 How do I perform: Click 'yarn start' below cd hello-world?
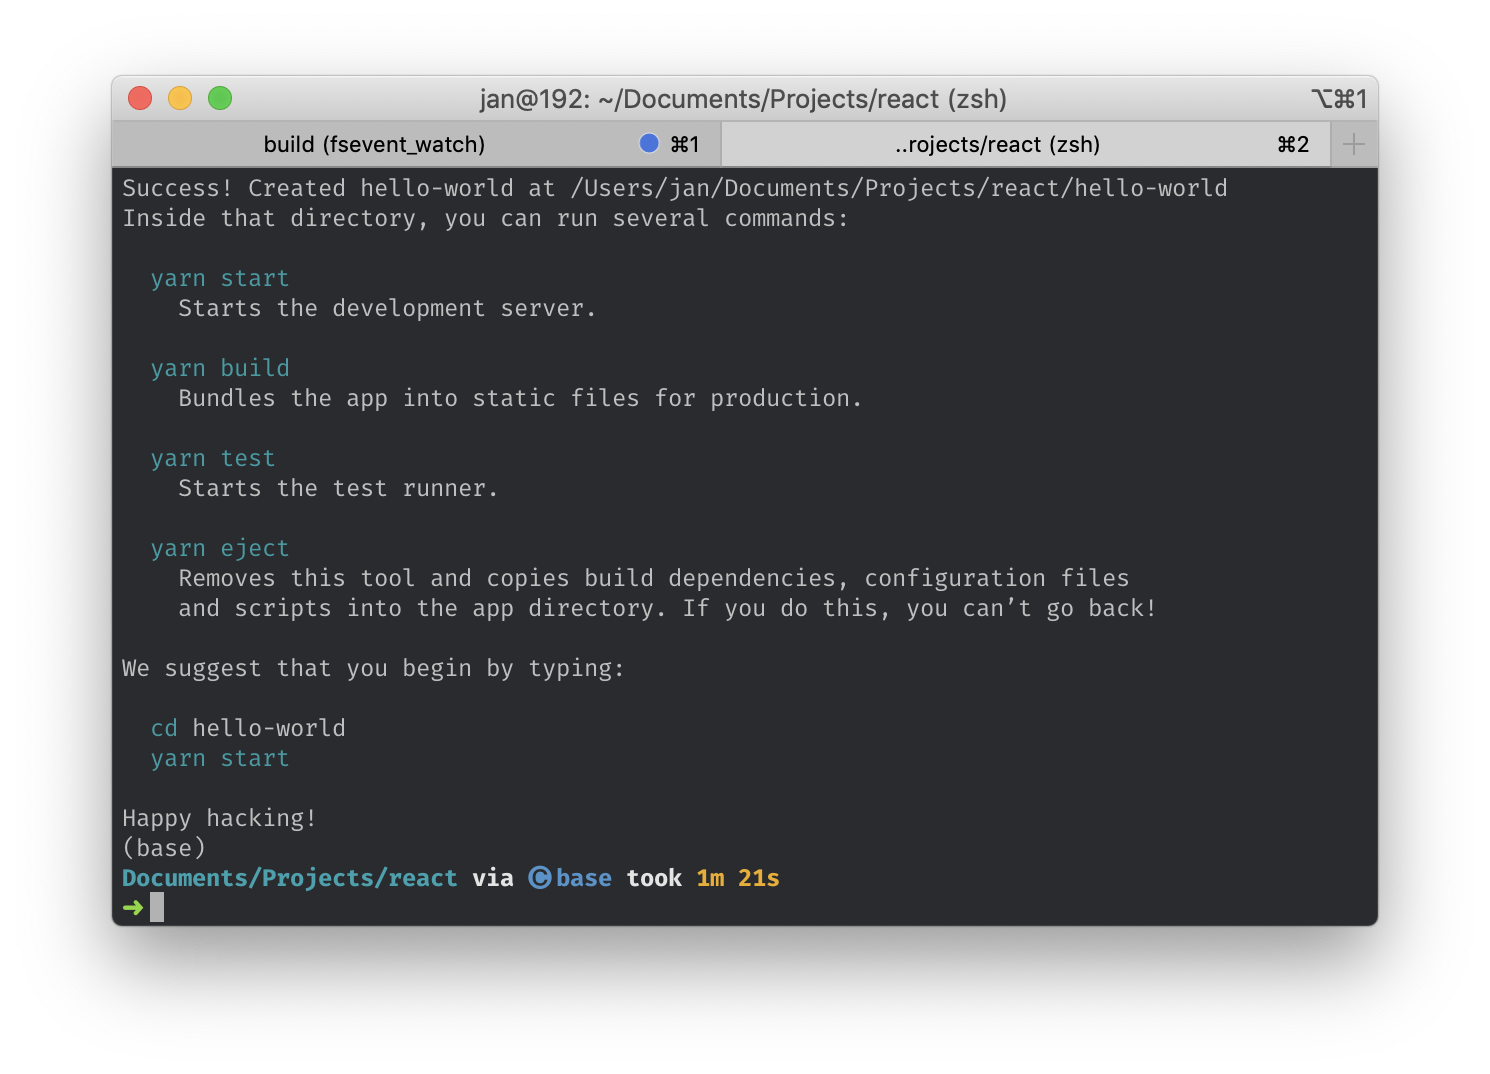tap(220, 758)
